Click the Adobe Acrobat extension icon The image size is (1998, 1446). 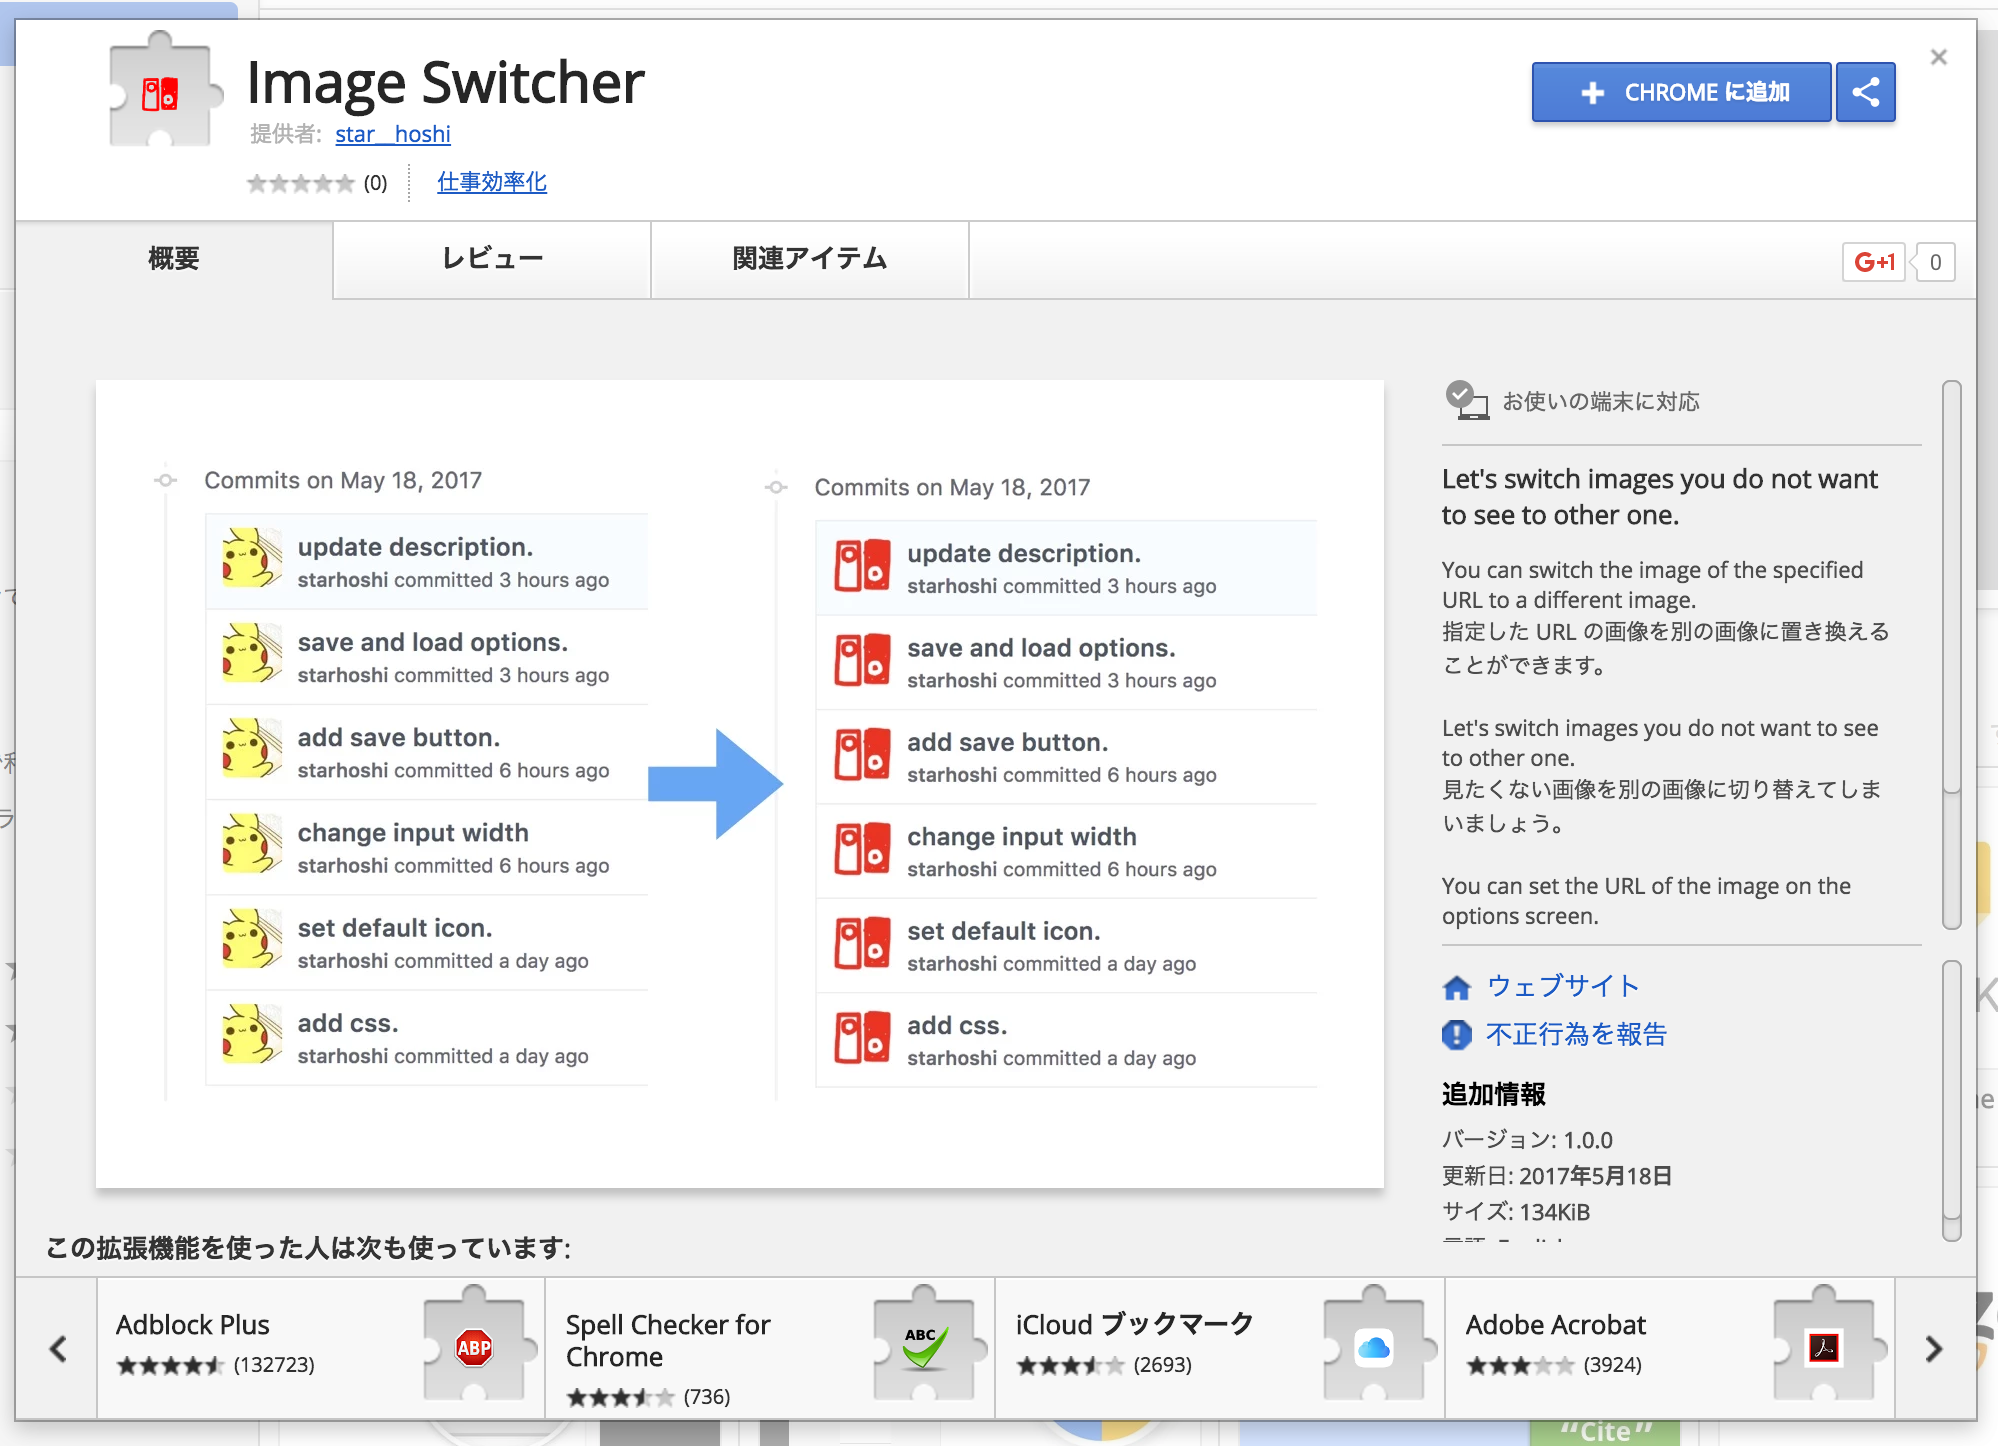pyautogui.click(x=1823, y=1347)
